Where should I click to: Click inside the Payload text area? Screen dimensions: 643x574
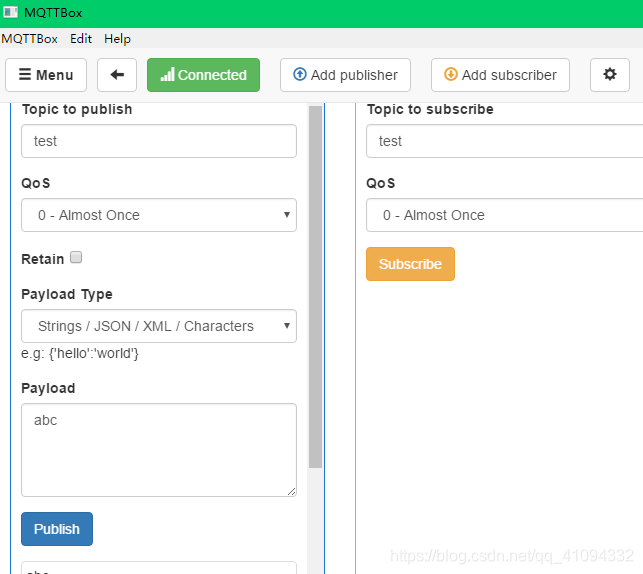[159, 450]
